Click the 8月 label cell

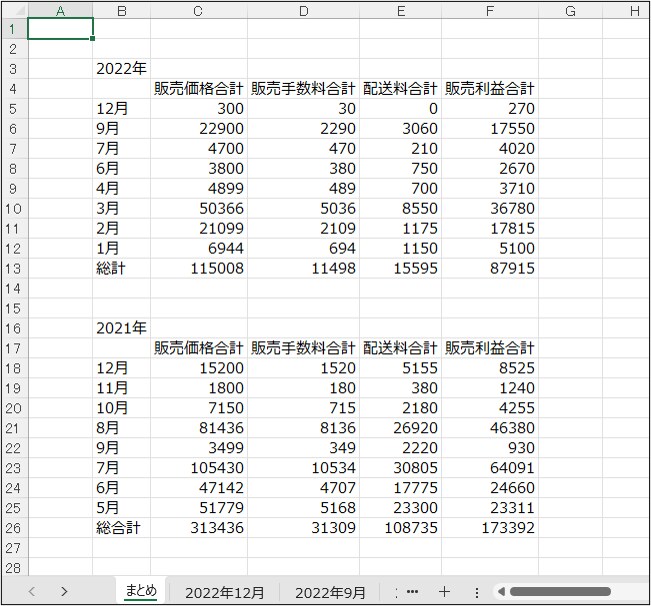[122, 428]
